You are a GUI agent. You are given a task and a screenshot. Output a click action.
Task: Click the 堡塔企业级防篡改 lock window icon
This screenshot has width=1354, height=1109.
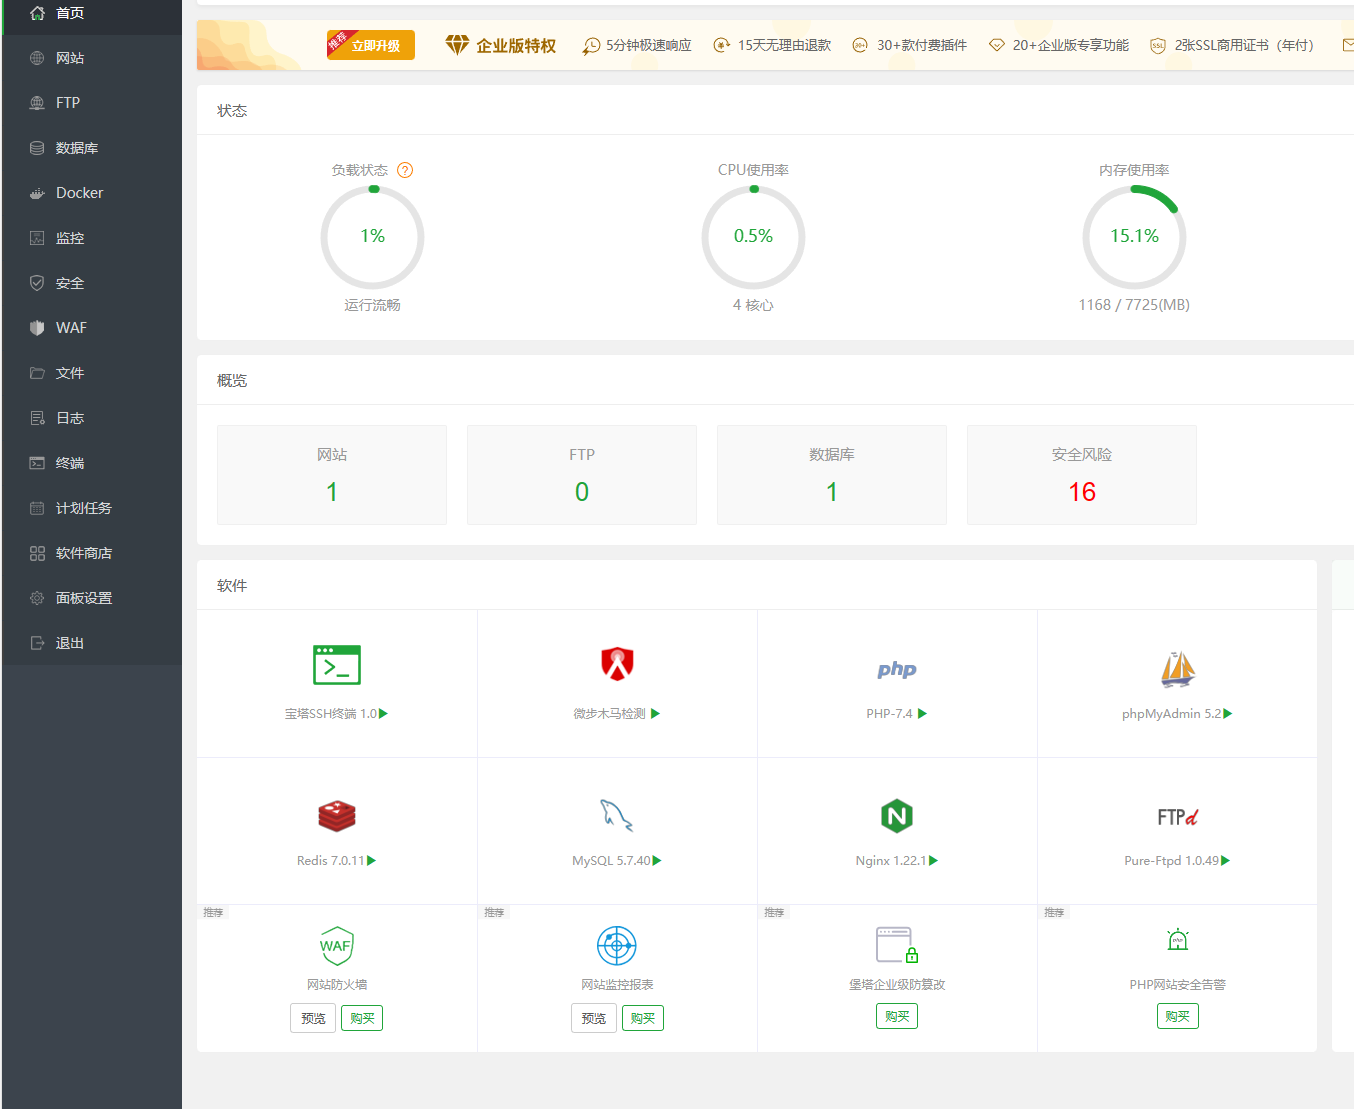click(x=897, y=945)
